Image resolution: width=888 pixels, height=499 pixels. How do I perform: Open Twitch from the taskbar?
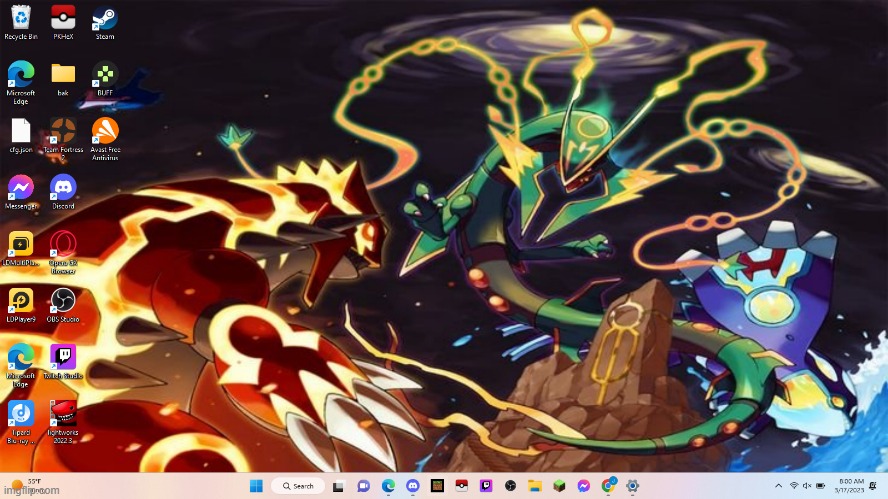click(x=486, y=486)
